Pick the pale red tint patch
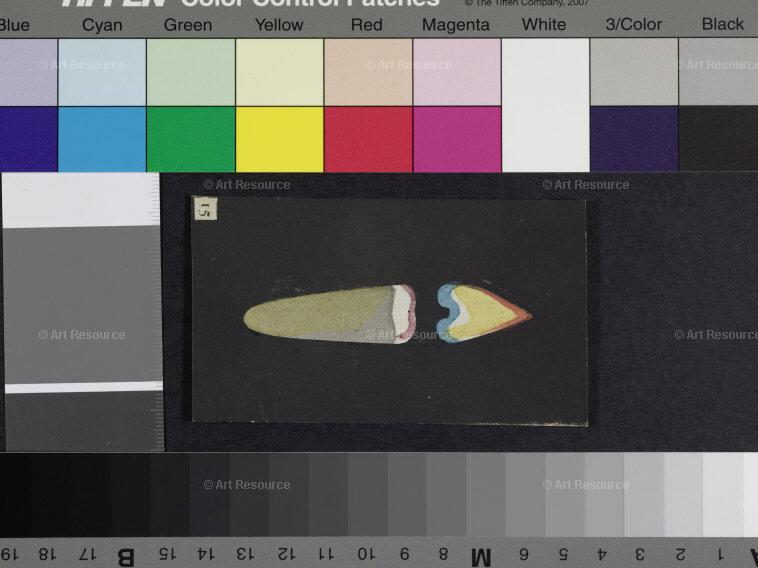This screenshot has height=568, width=758. click(x=368, y=72)
